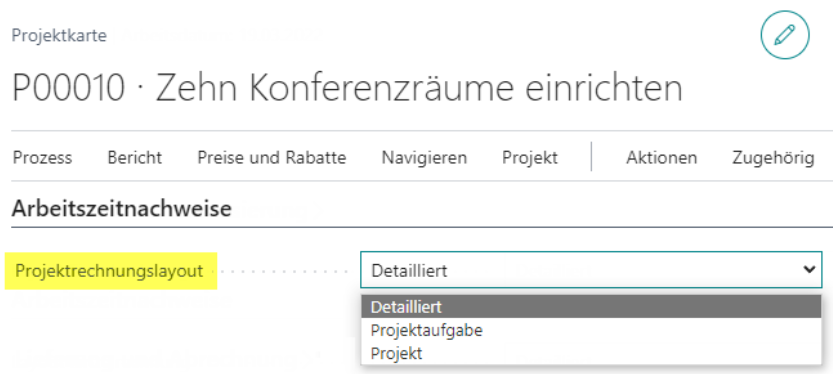Collapse the Arbeitszeitnachweise section header
The image size is (833, 374).
point(122,209)
